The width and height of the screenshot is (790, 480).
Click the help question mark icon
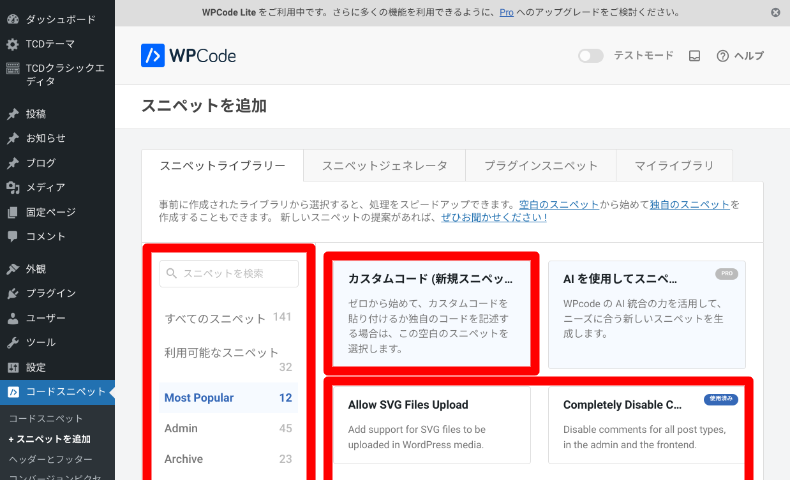(x=722, y=56)
